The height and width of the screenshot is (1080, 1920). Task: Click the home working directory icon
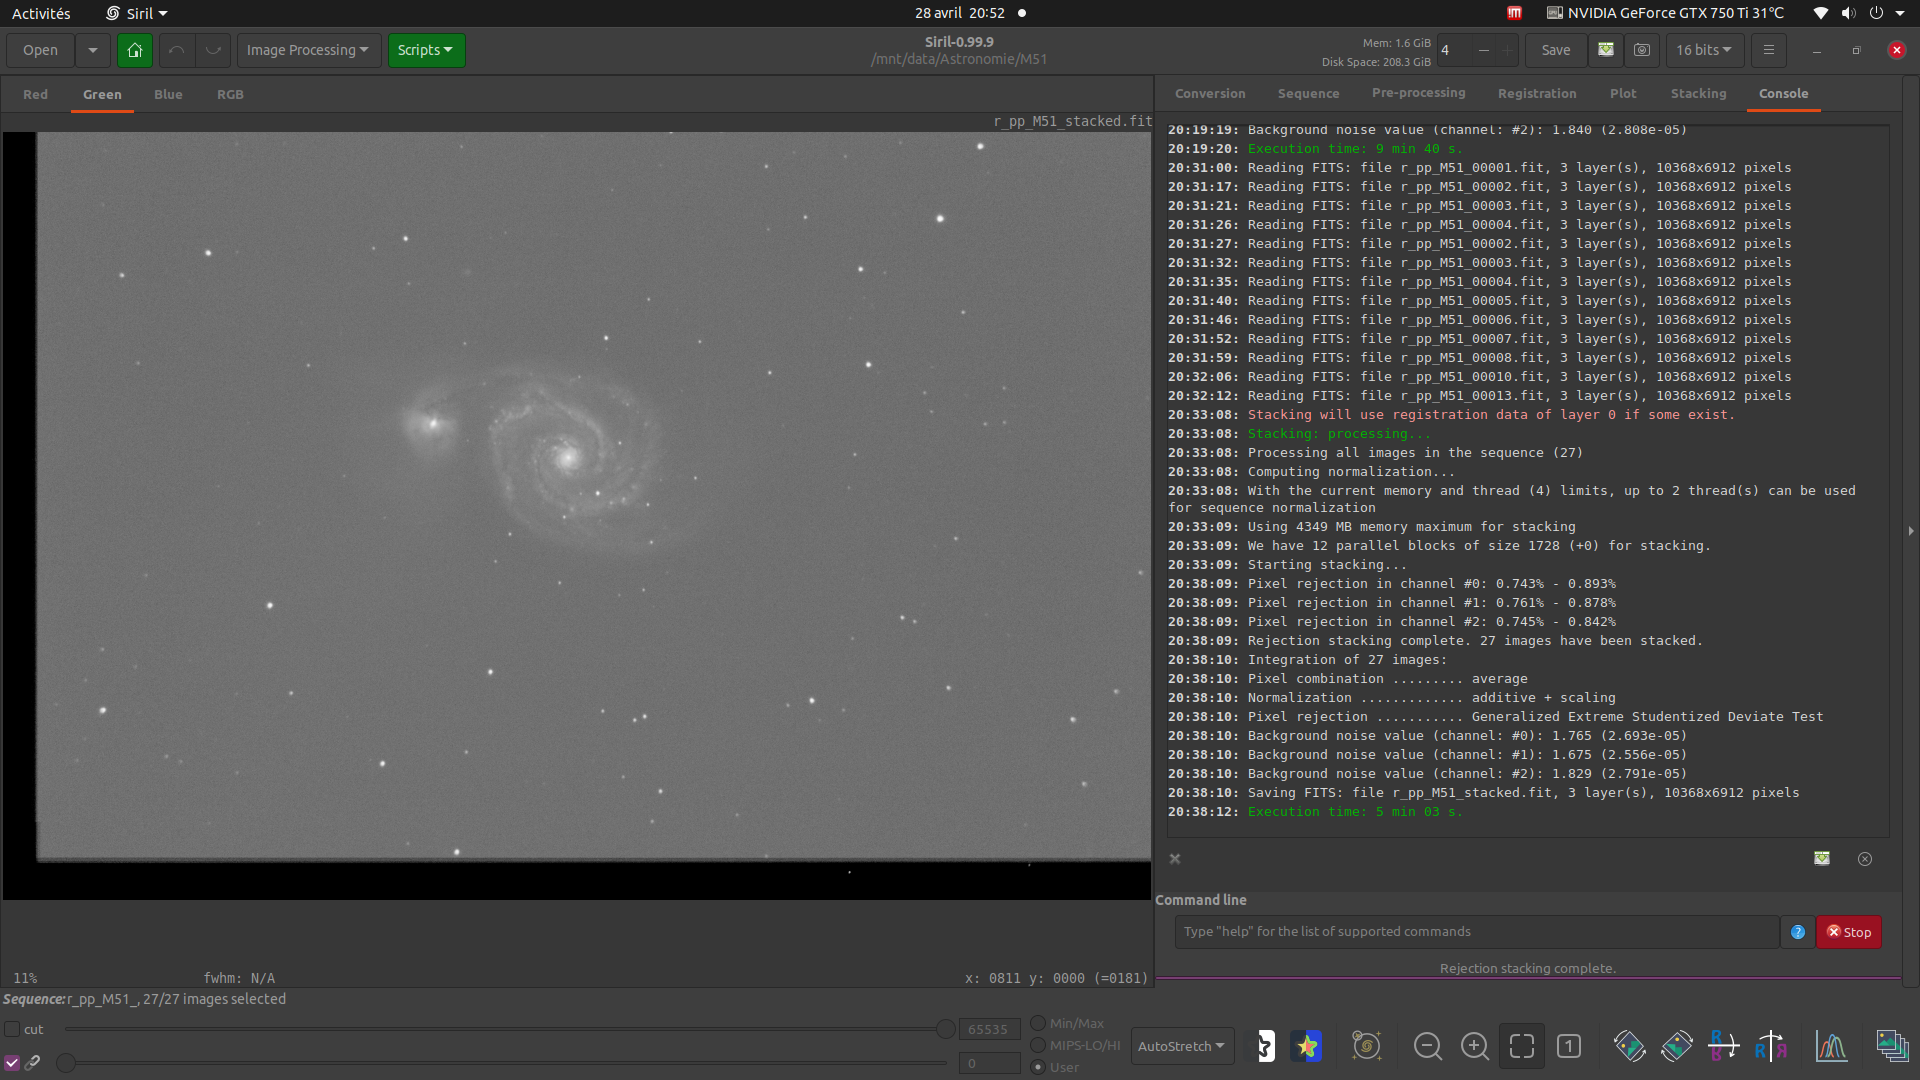tap(135, 50)
